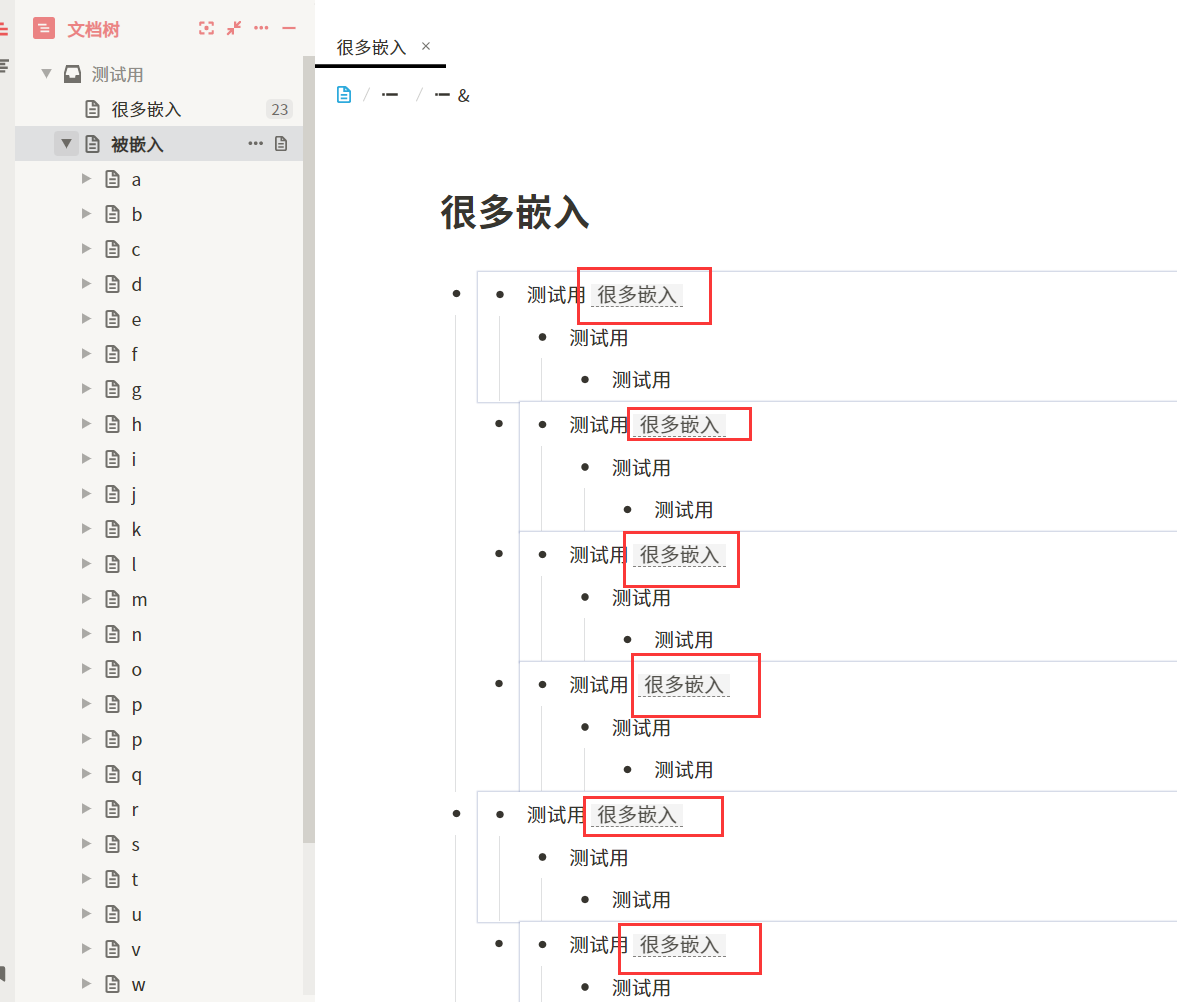Click the file icon of document m
This screenshot has width=1177, height=1002.
(x=113, y=599)
